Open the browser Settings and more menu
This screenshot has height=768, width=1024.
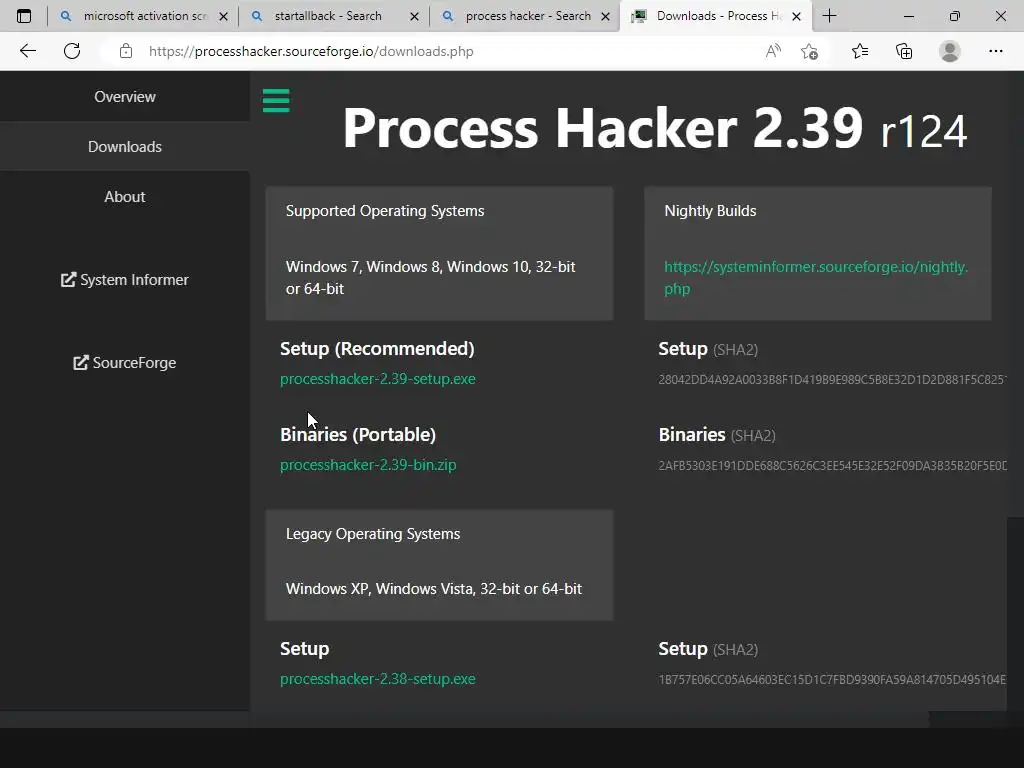click(995, 51)
